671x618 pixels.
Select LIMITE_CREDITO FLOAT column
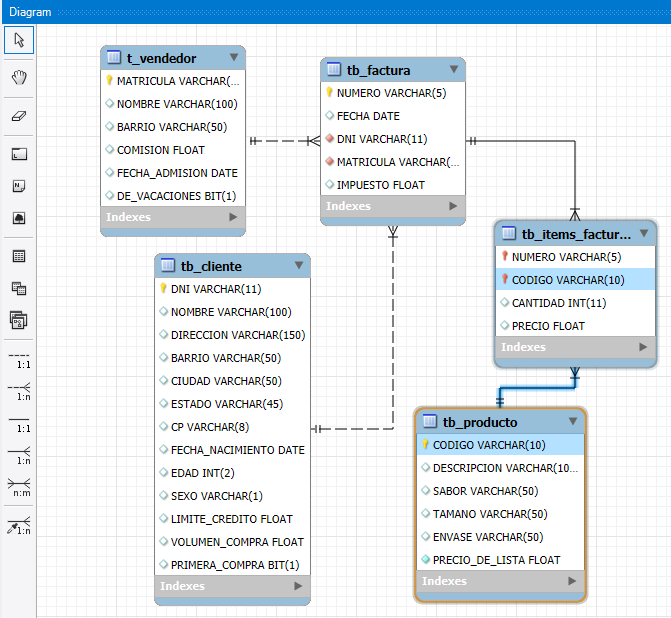[x=232, y=519]
